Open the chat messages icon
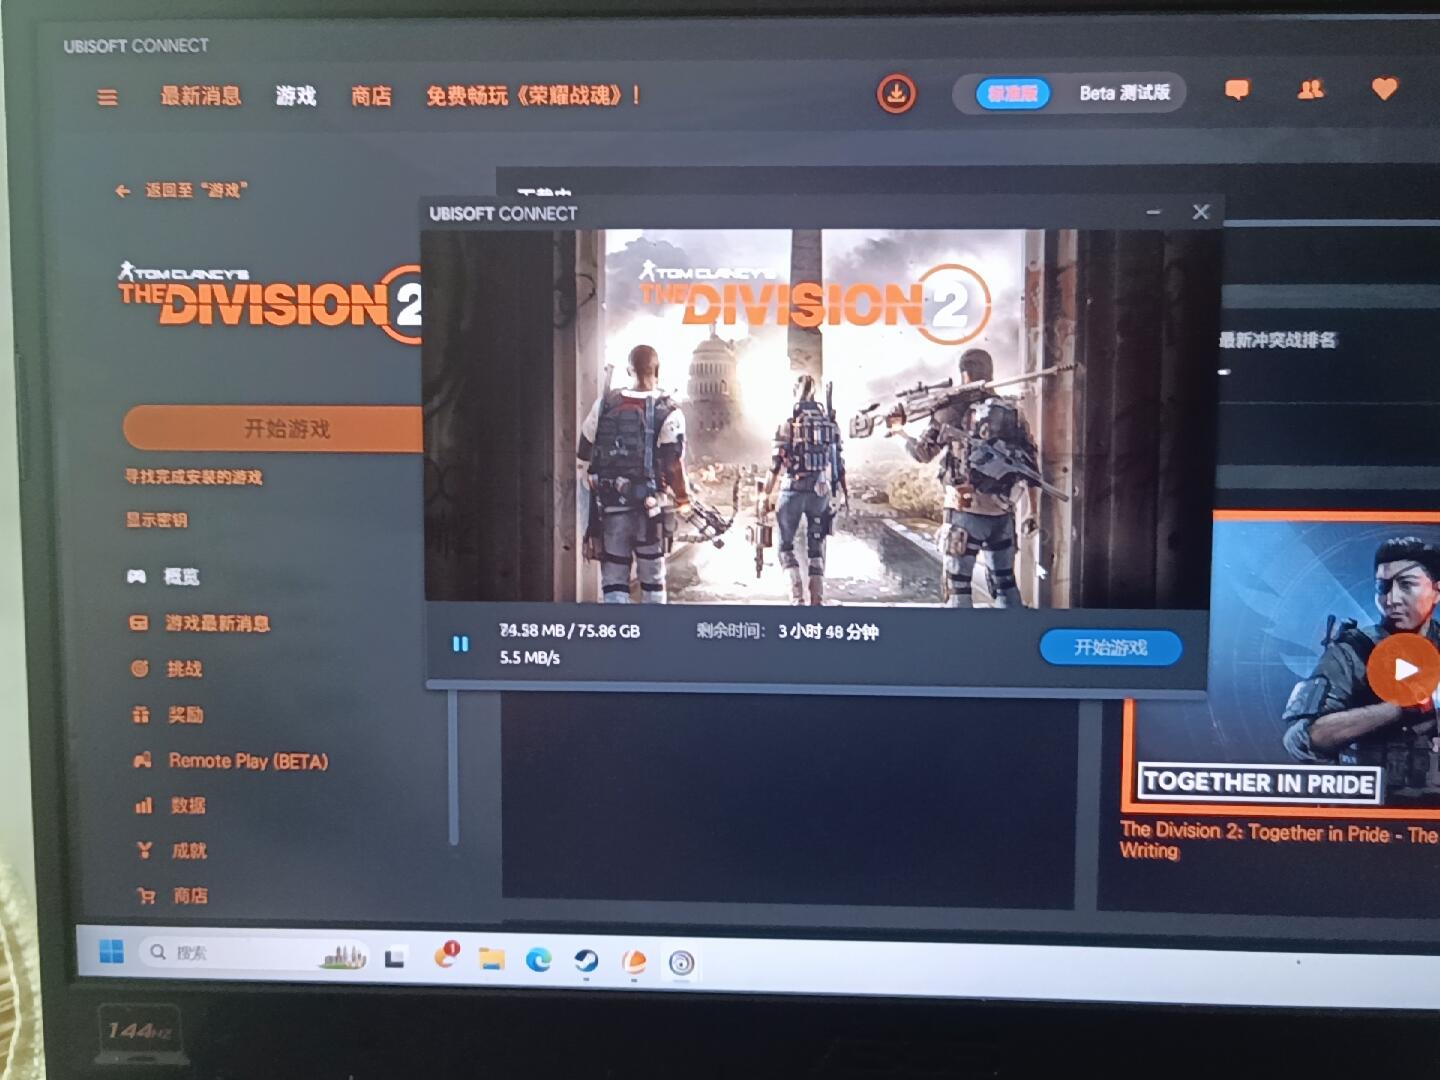The height and width of the screenshot is (1080, 1440). coord(1237,90)
